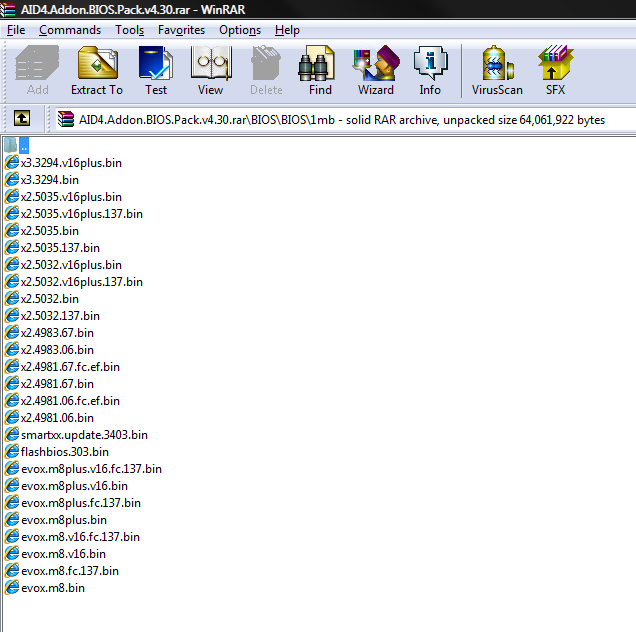Go up one folder level arrow

coord(22,119)
